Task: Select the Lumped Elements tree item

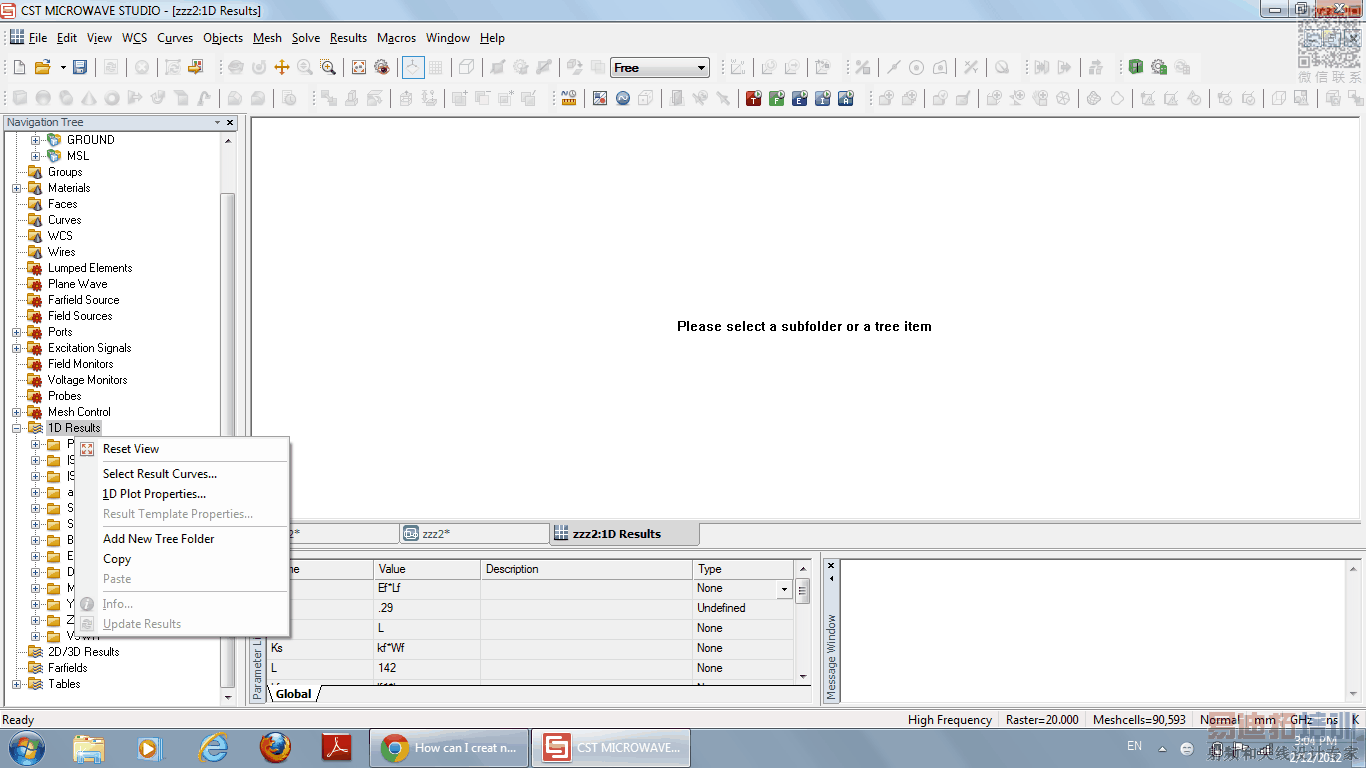Action: [x=90, y=268]
